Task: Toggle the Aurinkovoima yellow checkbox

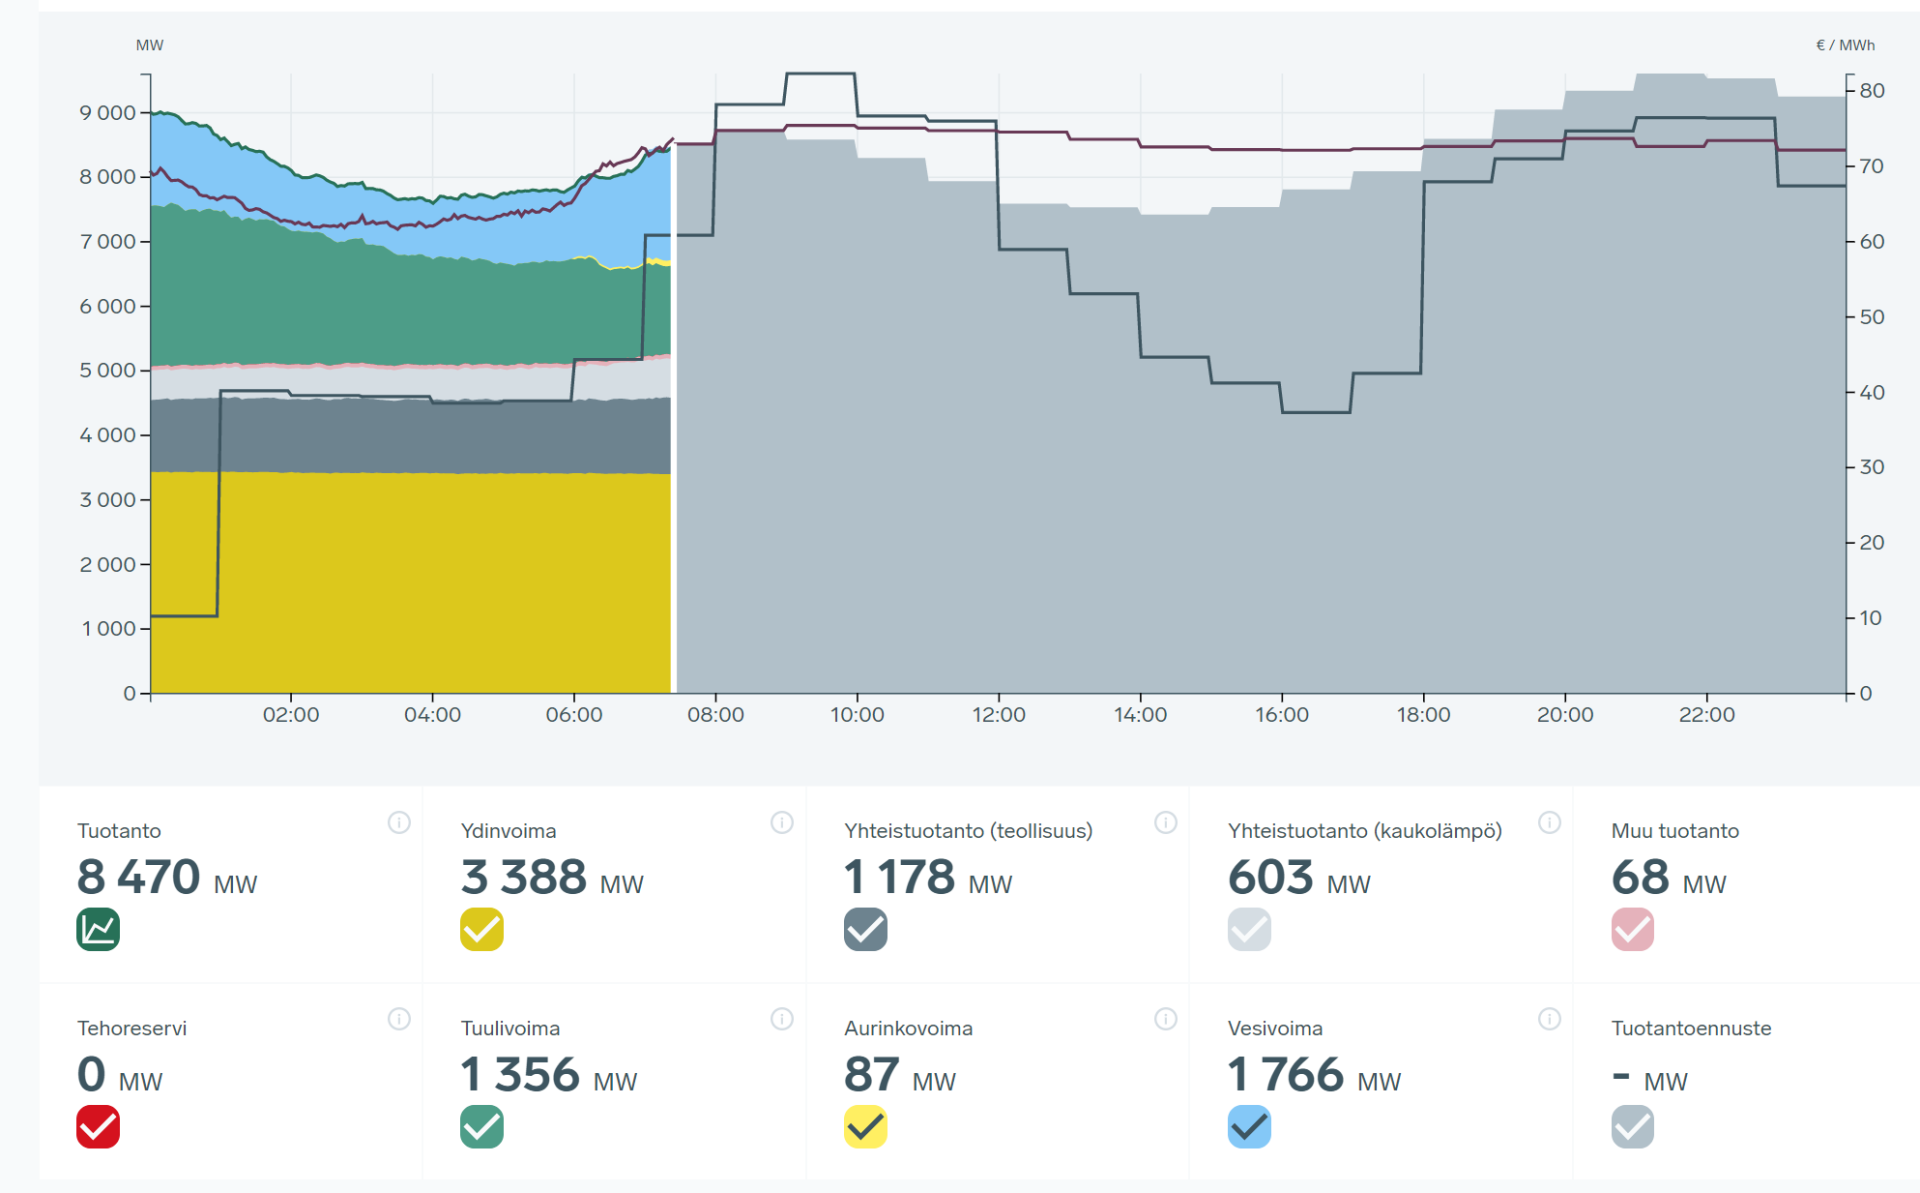Action: [x=865, y=1127]
